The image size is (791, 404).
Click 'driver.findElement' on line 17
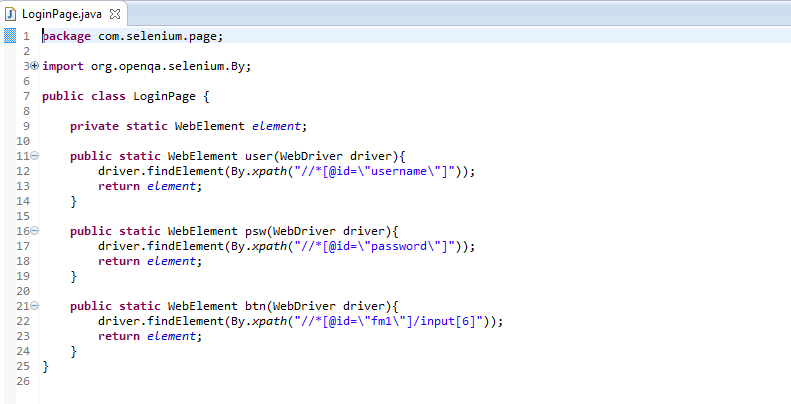coord(160,246)
